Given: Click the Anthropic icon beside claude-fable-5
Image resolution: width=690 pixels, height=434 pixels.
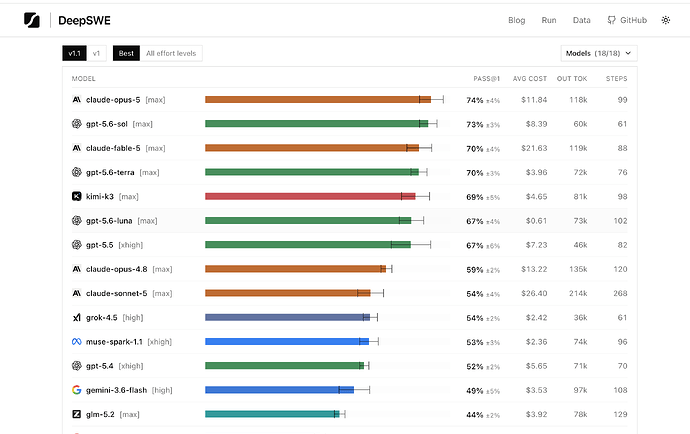Looking at the screenshot, I should 77,148.
